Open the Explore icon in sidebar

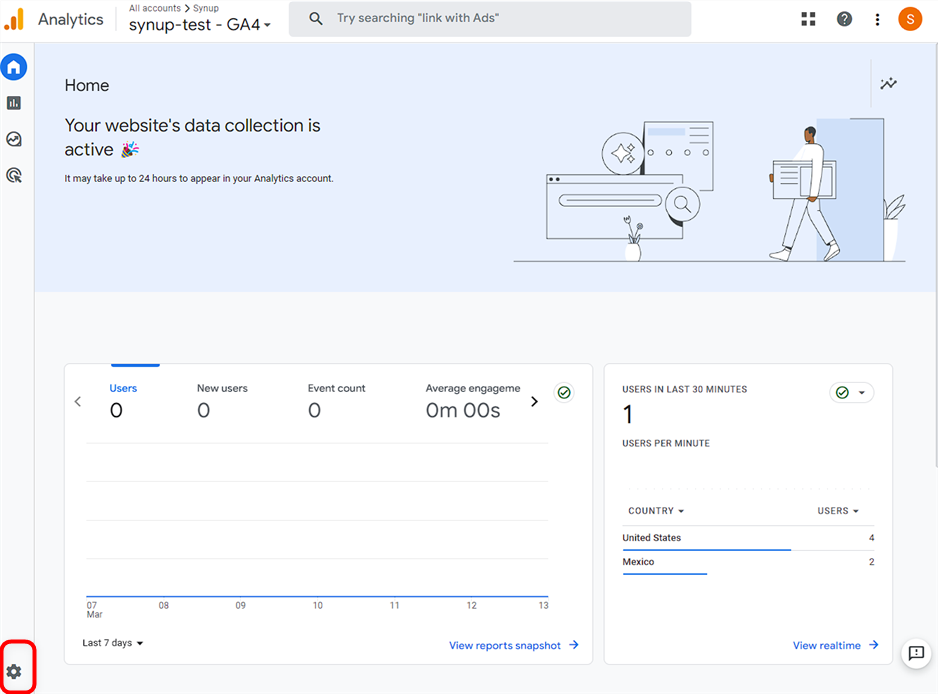click(14, 139)
